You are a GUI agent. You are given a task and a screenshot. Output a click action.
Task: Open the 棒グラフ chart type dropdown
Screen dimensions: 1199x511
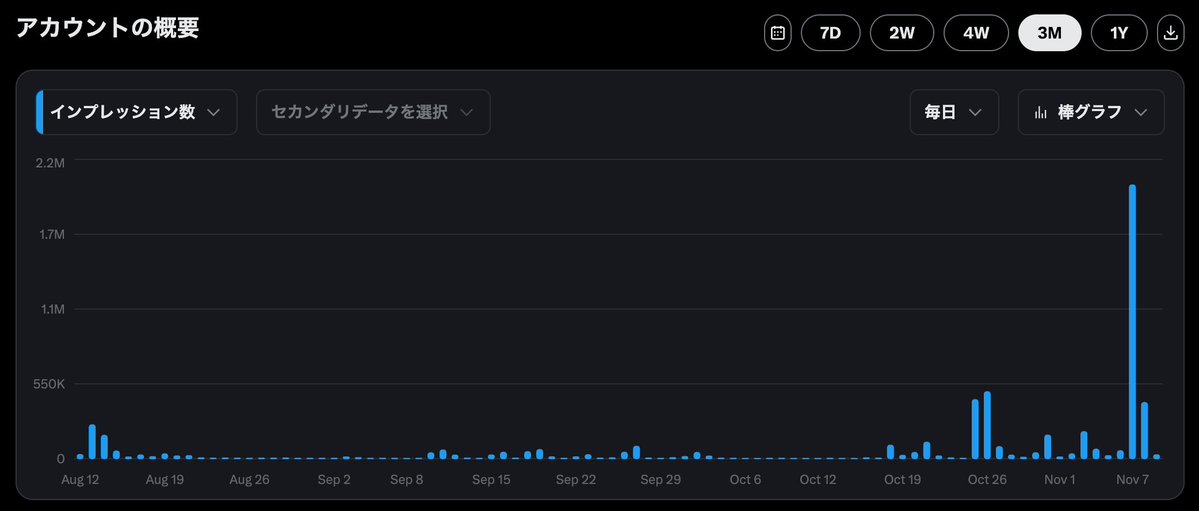coord(1091,112)
